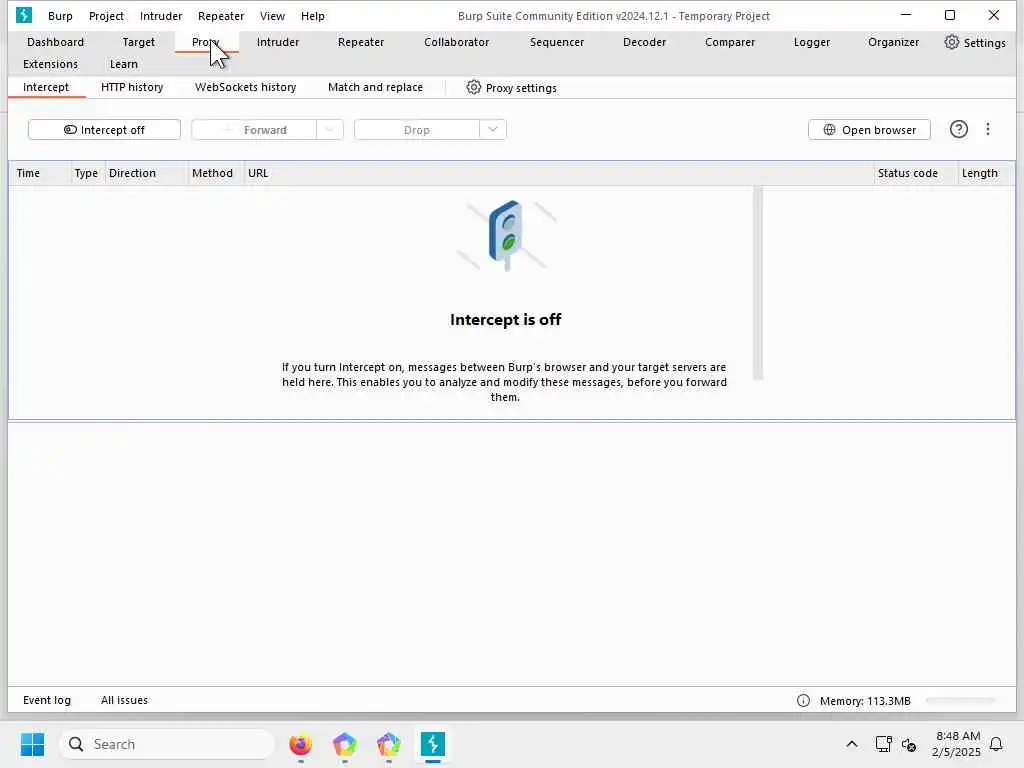Open the View menu
This screenshot has width=1024, height=768.
pyautogui.click(x=272, y=16)
